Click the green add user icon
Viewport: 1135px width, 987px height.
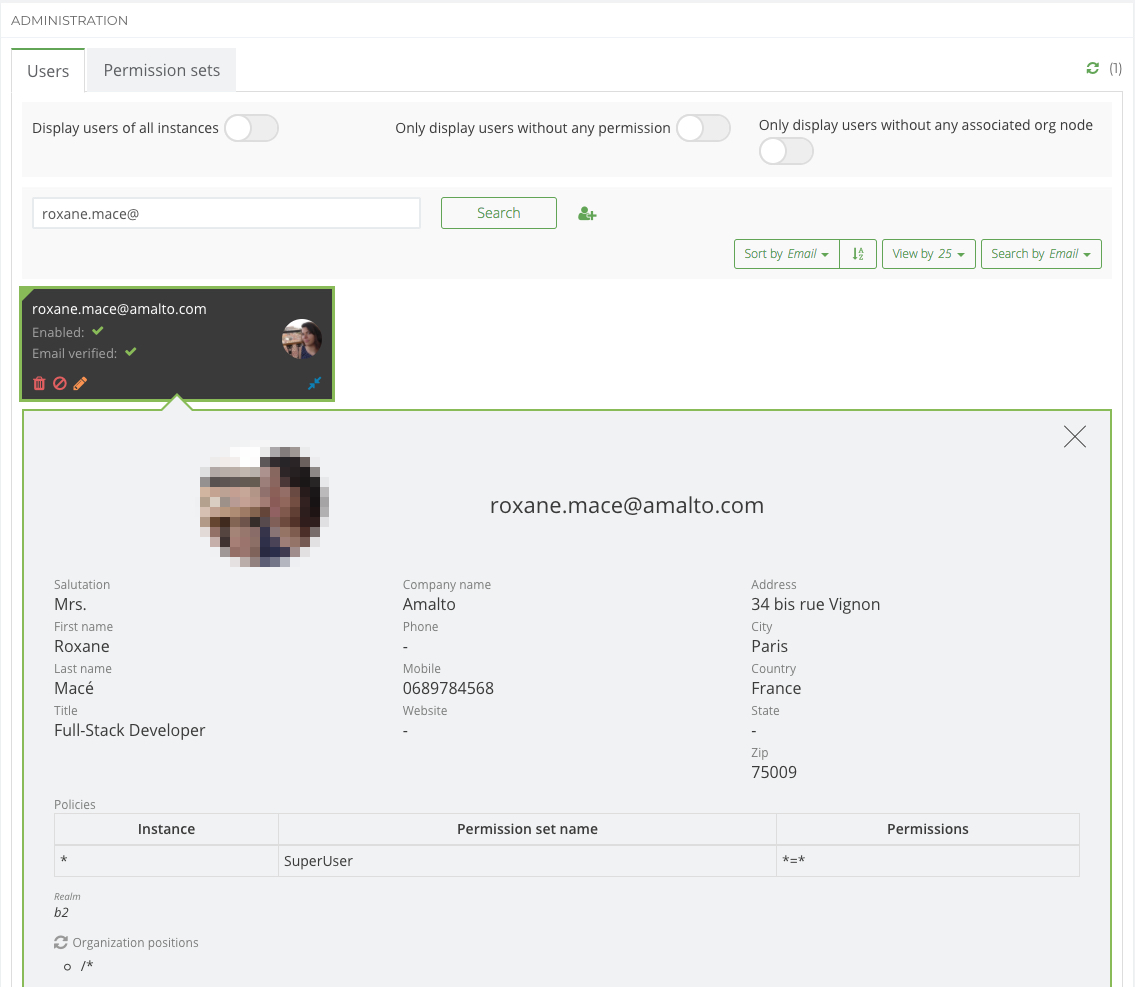click(587, 214)
